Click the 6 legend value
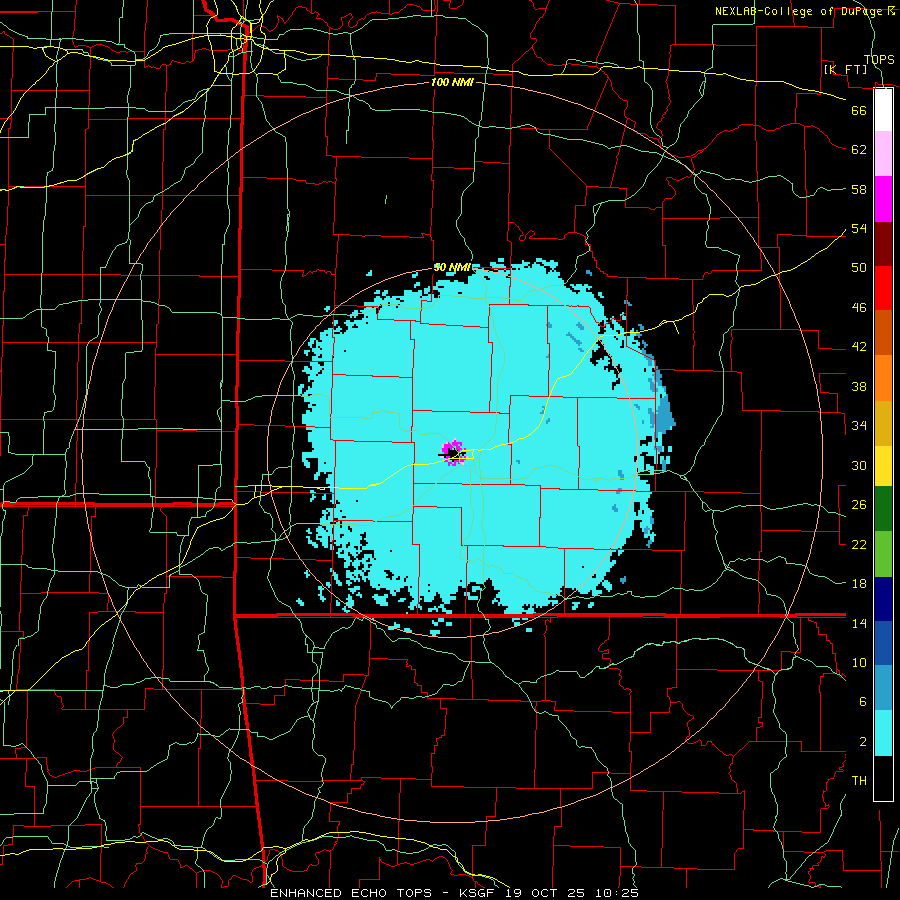The image size is (900, 900). [863, 701]
